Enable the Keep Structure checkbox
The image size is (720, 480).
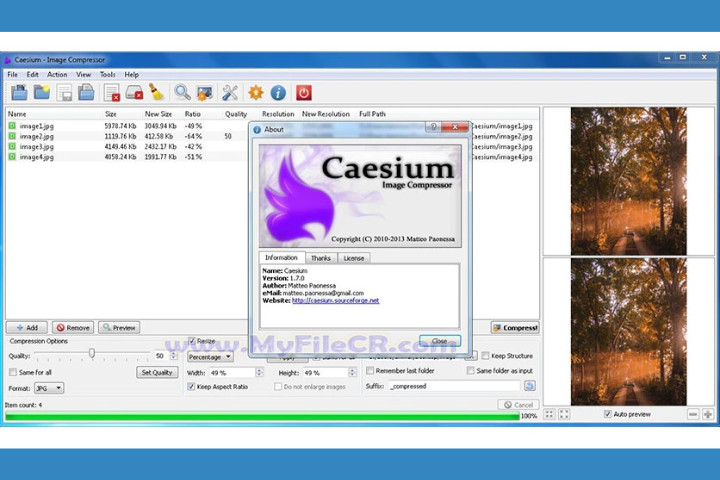(x=485, y=356)
